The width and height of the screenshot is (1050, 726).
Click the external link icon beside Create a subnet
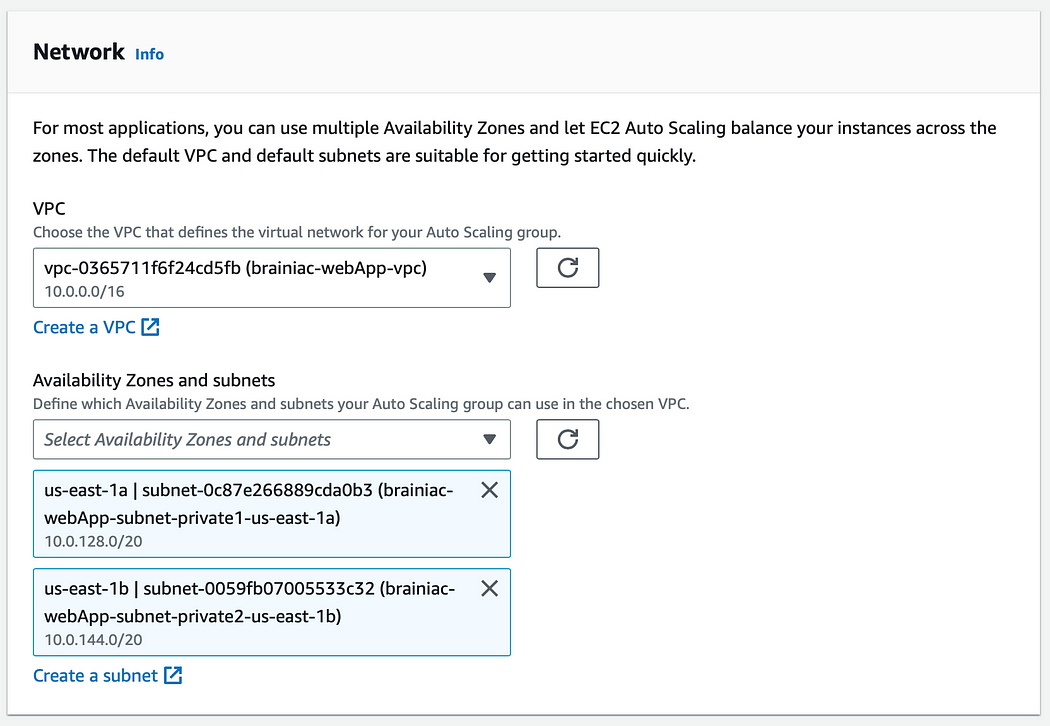click(173, 675)
